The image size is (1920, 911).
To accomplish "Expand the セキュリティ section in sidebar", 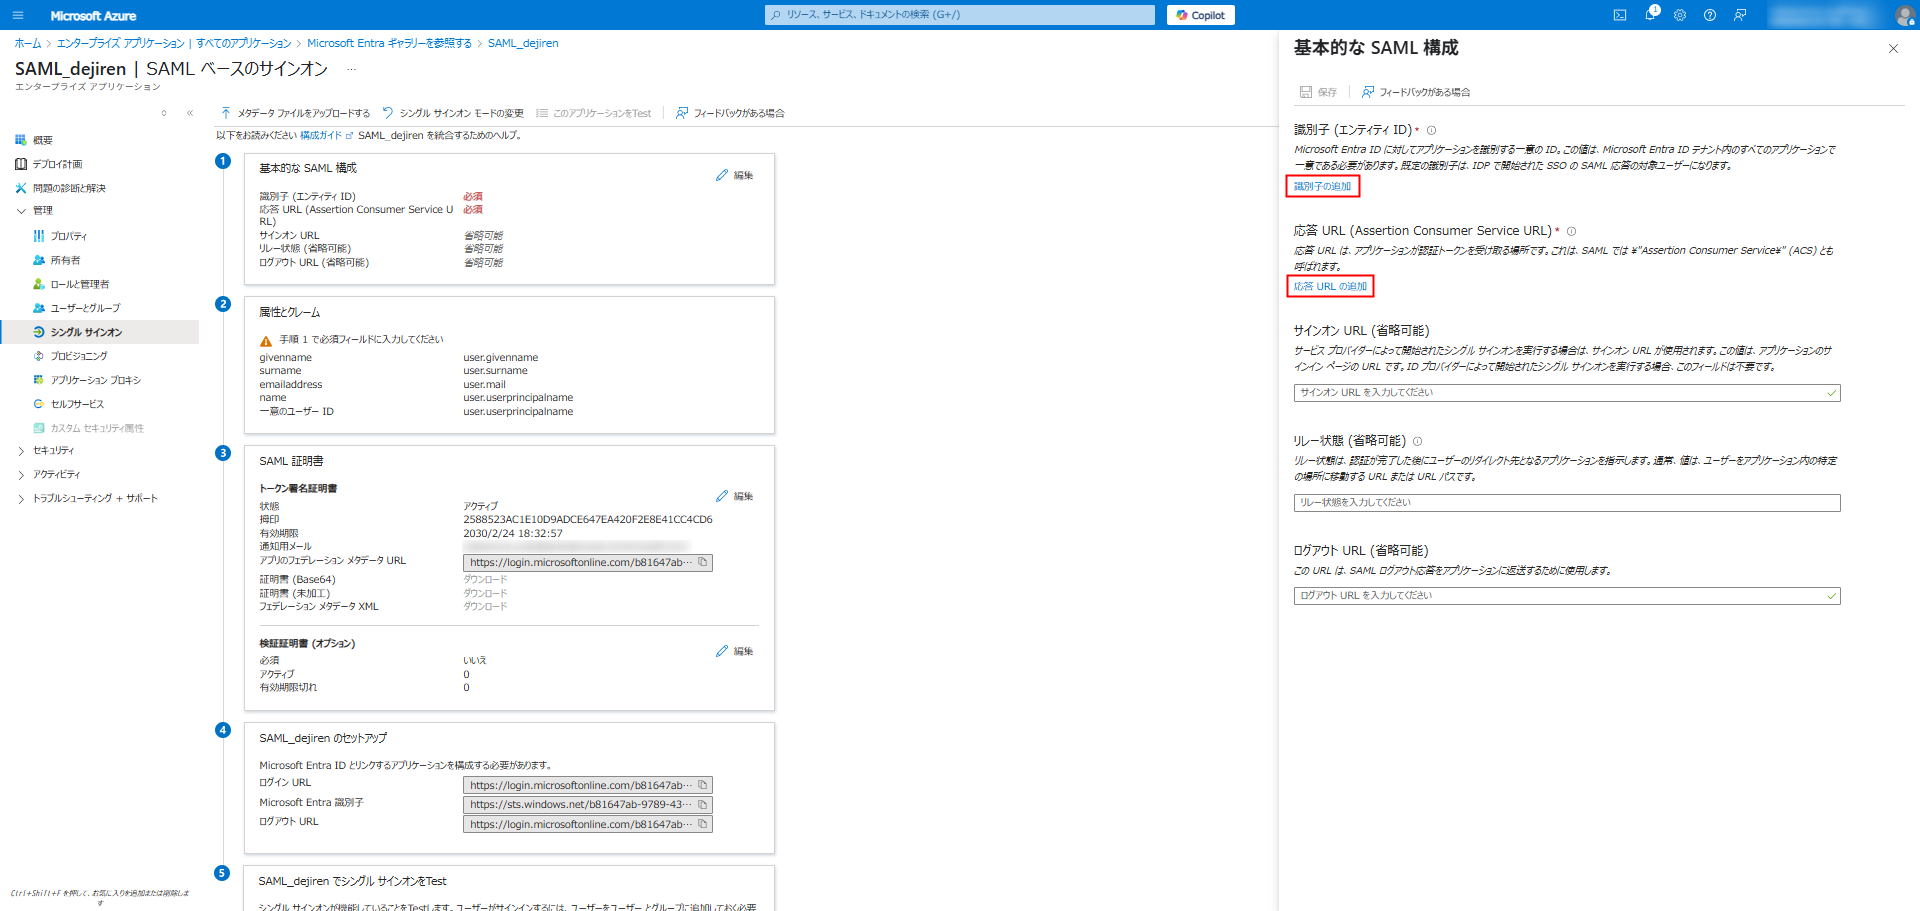I will click(21, 451).
